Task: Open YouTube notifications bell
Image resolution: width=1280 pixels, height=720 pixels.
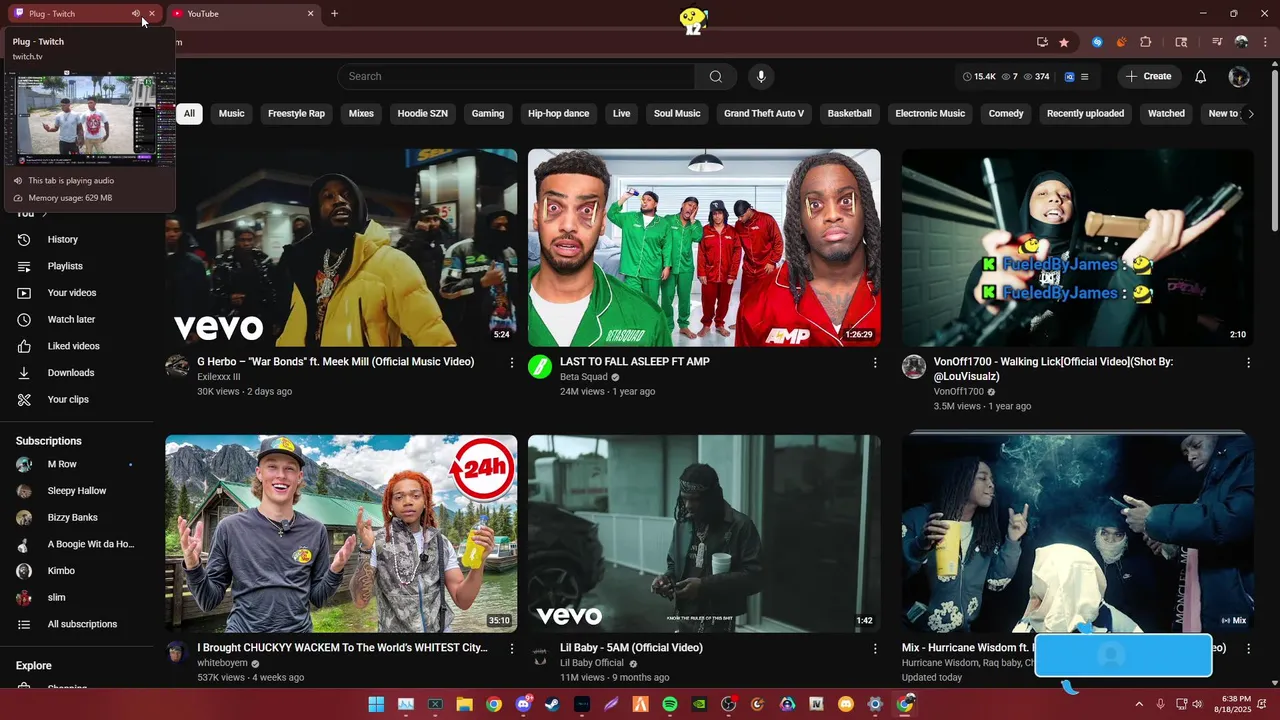Action: click(1201, 76)
